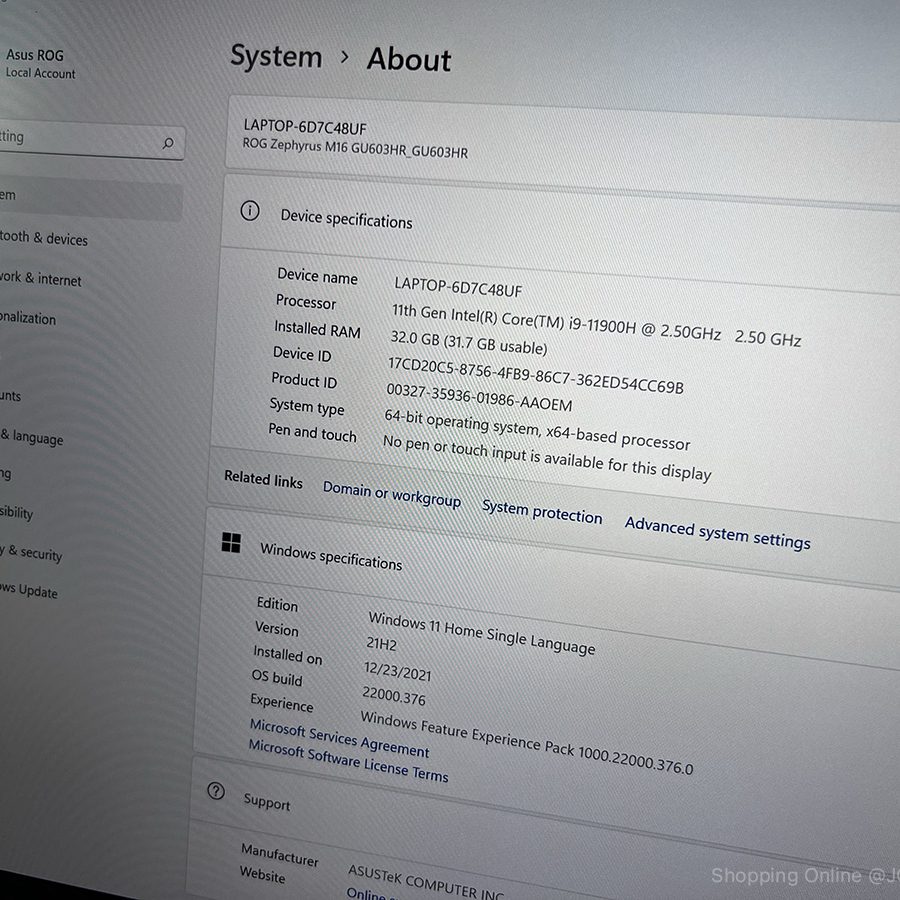Open the System protection link
The height and width of the screenshot is (900, 900).
[x=542, y=512]
